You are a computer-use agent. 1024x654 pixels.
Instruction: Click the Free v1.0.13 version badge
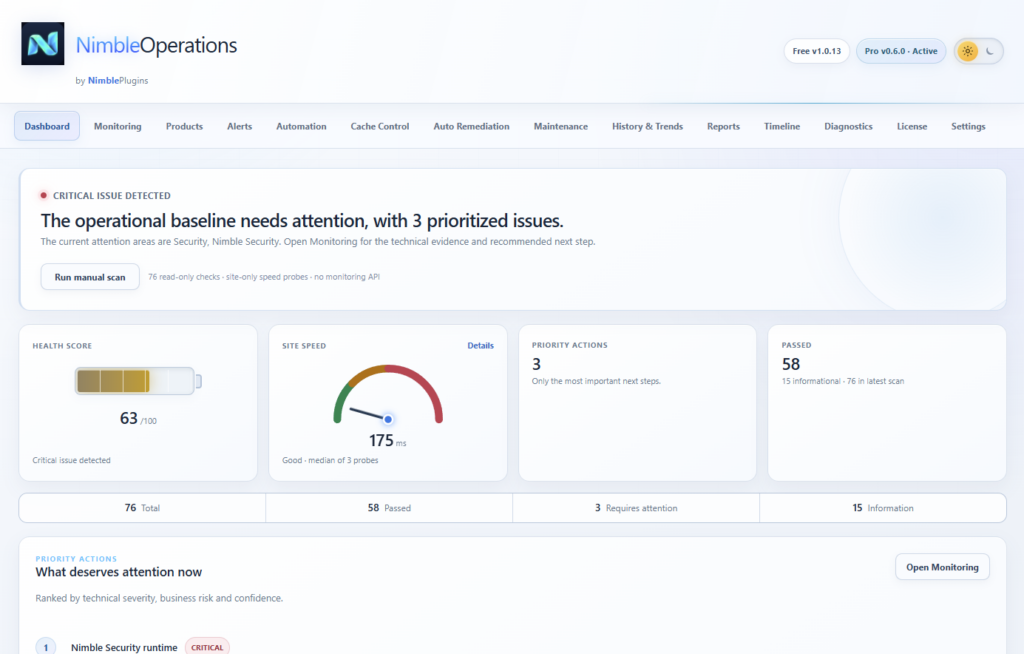click(x=817, y=51)
